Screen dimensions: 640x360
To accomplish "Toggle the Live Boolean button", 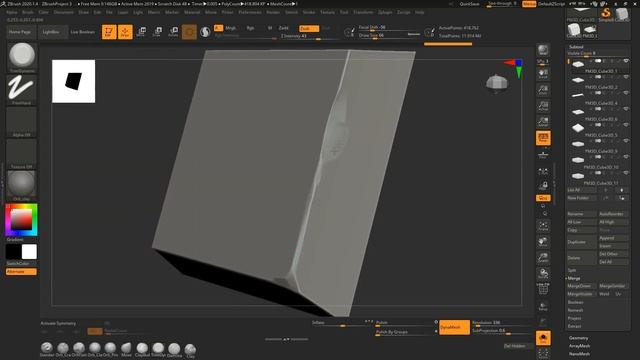I will (x=82, y=32).
